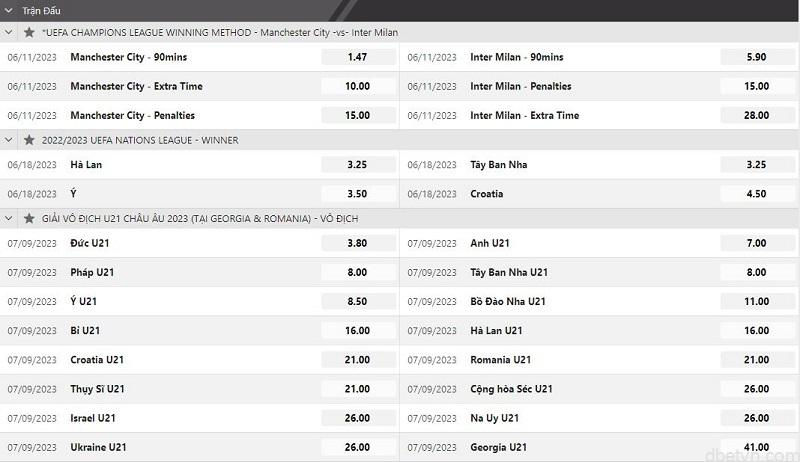Image resolution: width=800 pixels, height=462 pixels.
Task: Click the UEFA Champions League Winning Method heading
Action: point(220,33)
